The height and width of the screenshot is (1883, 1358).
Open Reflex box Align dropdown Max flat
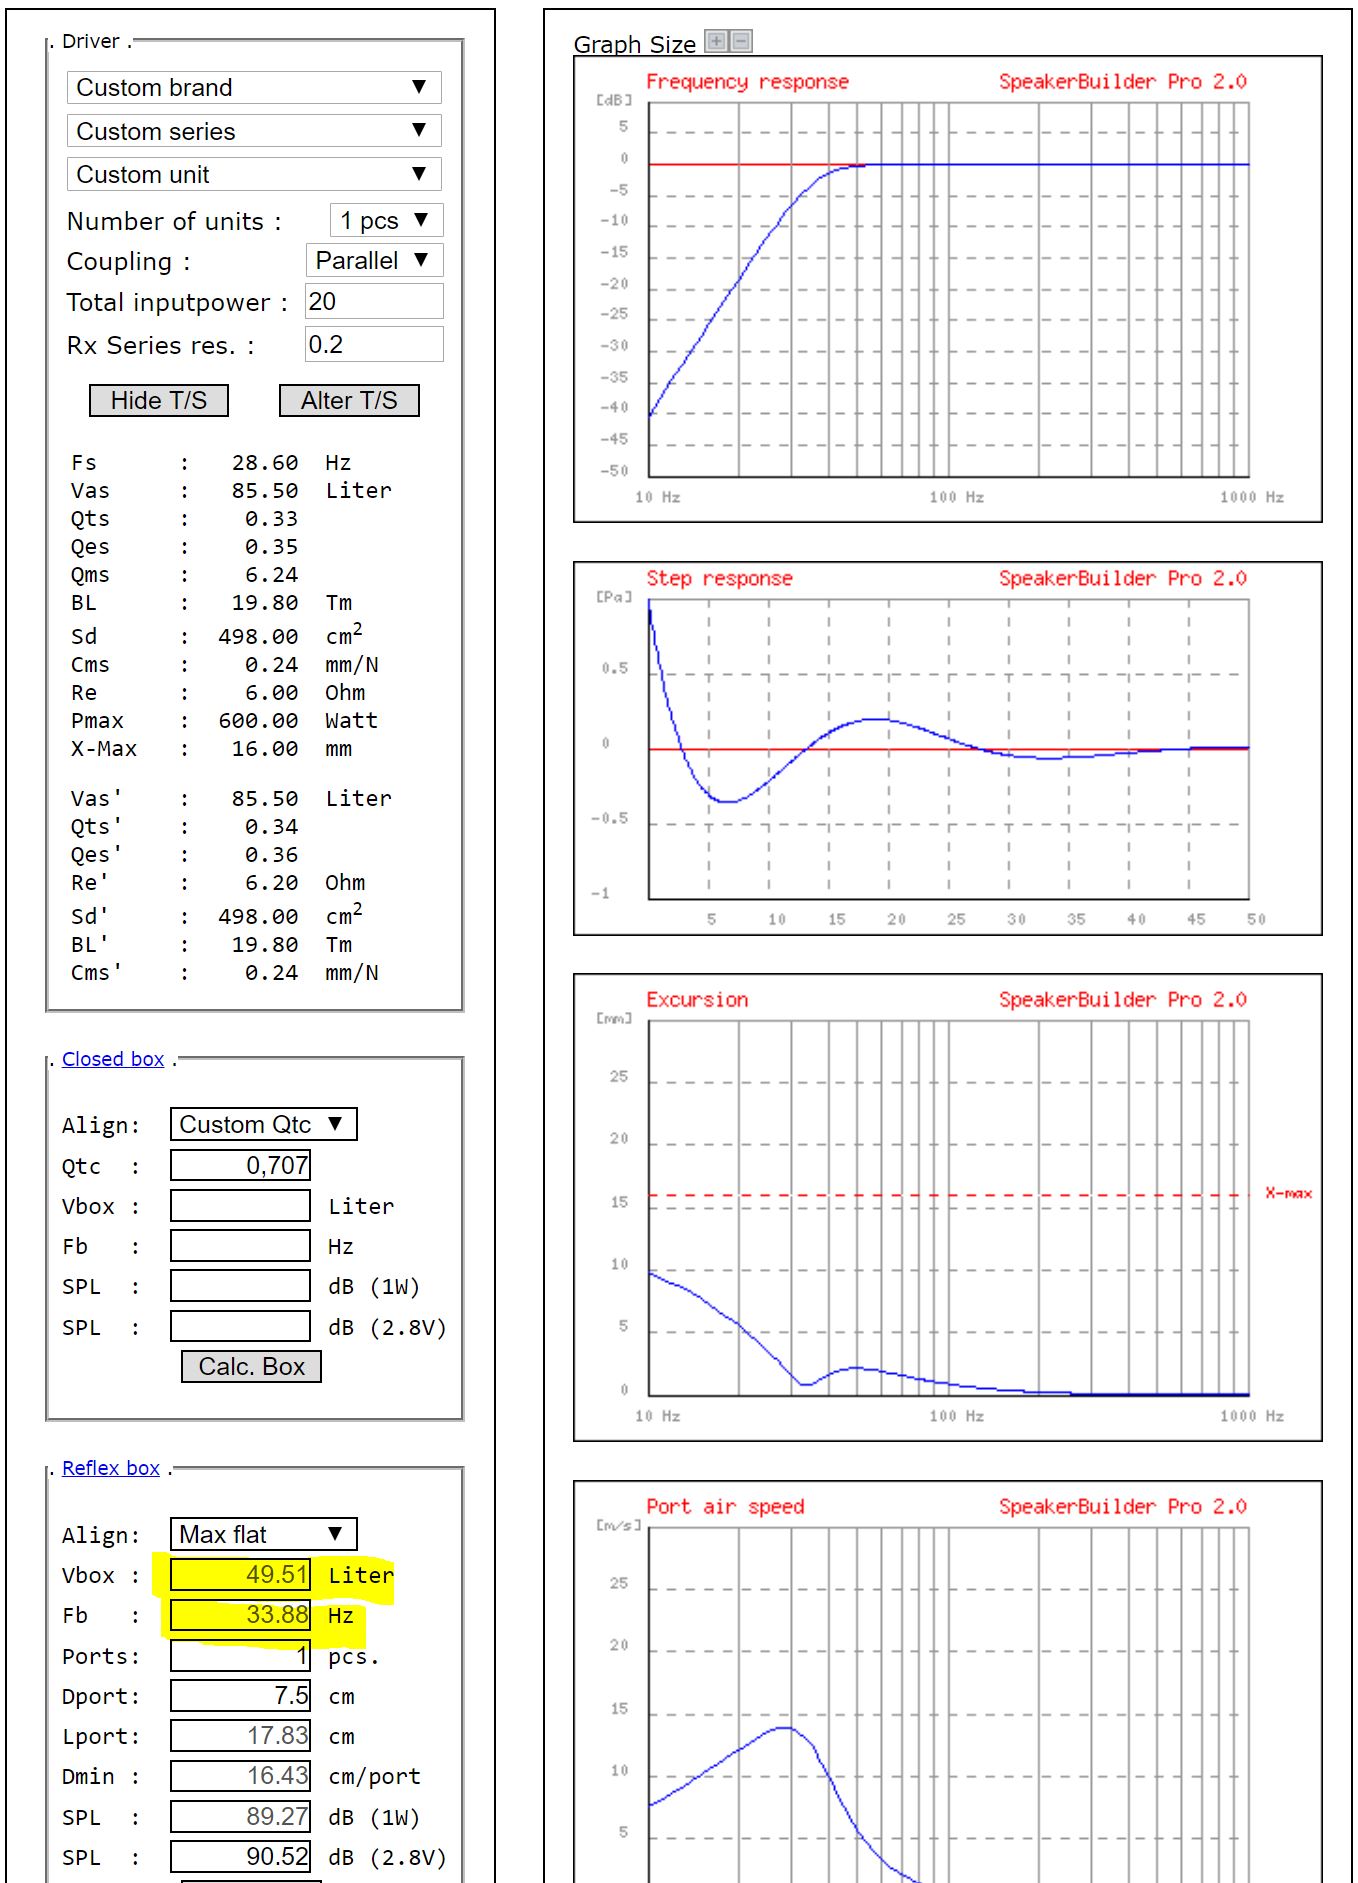[x=263, y=1534]
